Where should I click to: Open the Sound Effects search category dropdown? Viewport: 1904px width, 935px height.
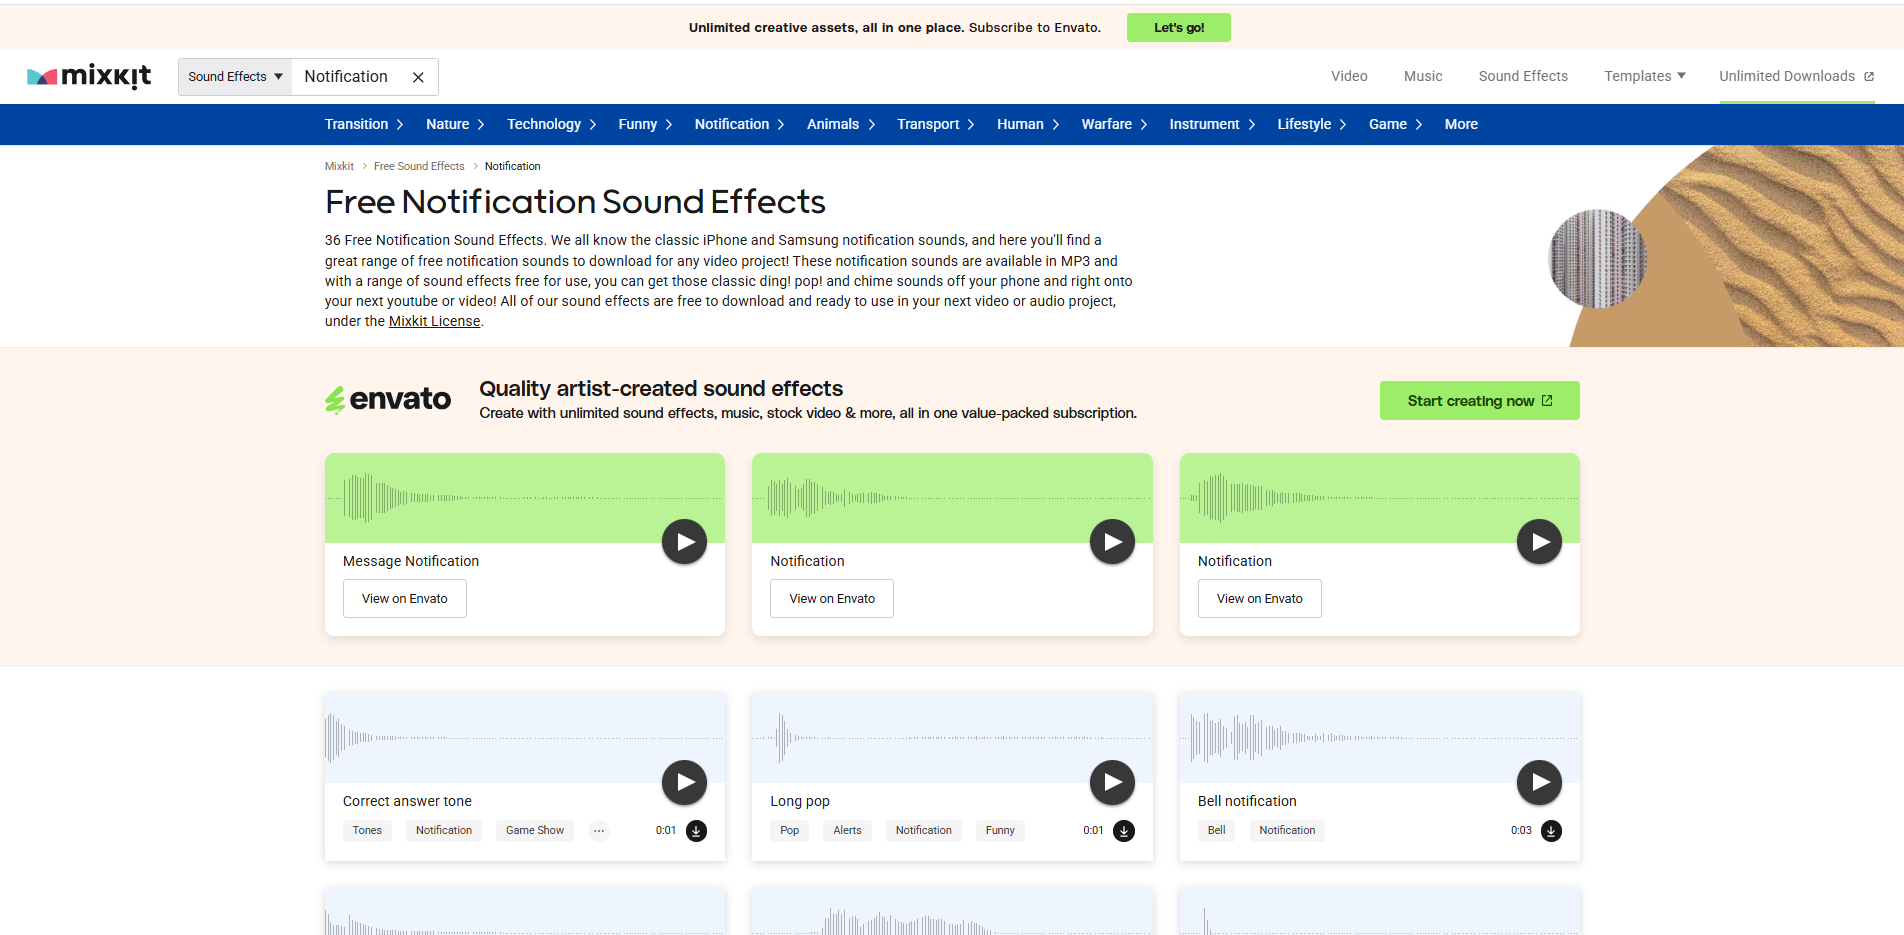[x=234, y=76]
